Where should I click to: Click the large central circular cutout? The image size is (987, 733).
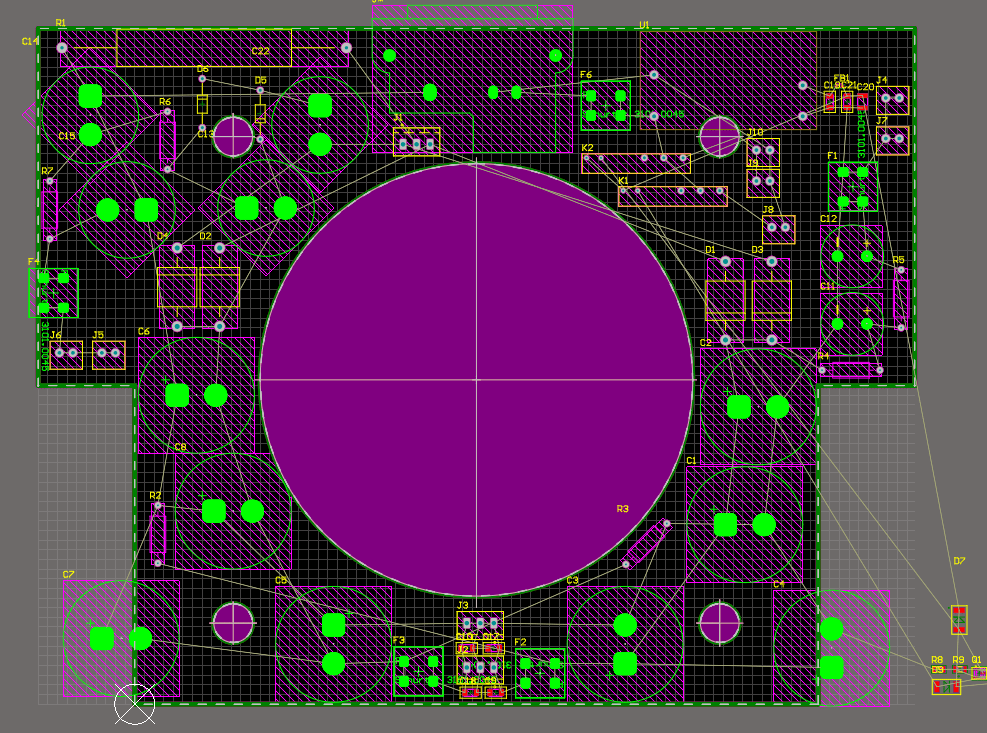tap(477, 380)
